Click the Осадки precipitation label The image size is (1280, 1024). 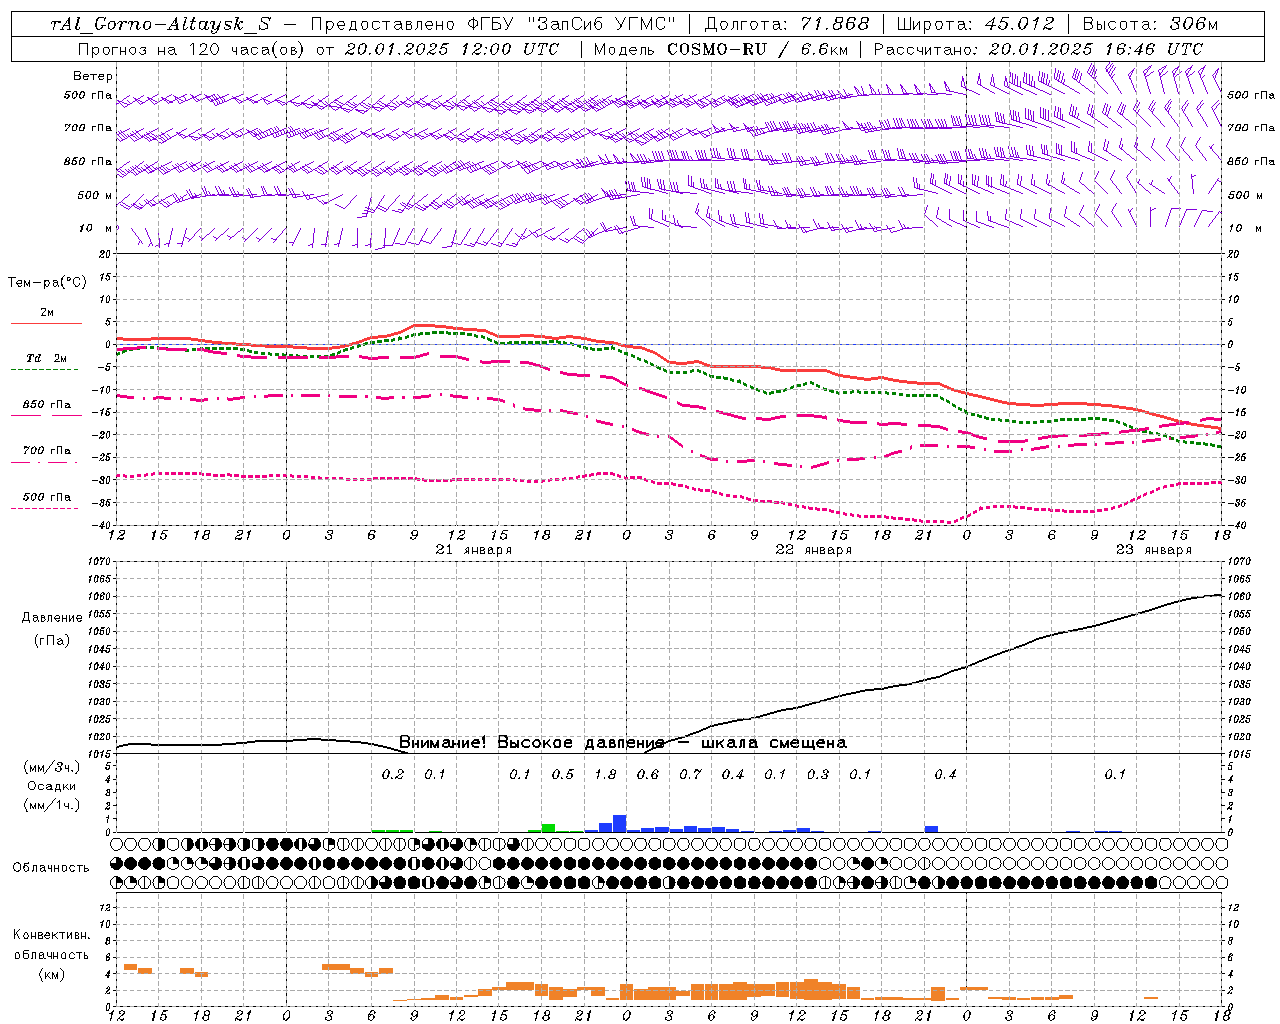[x=50, y=786]
